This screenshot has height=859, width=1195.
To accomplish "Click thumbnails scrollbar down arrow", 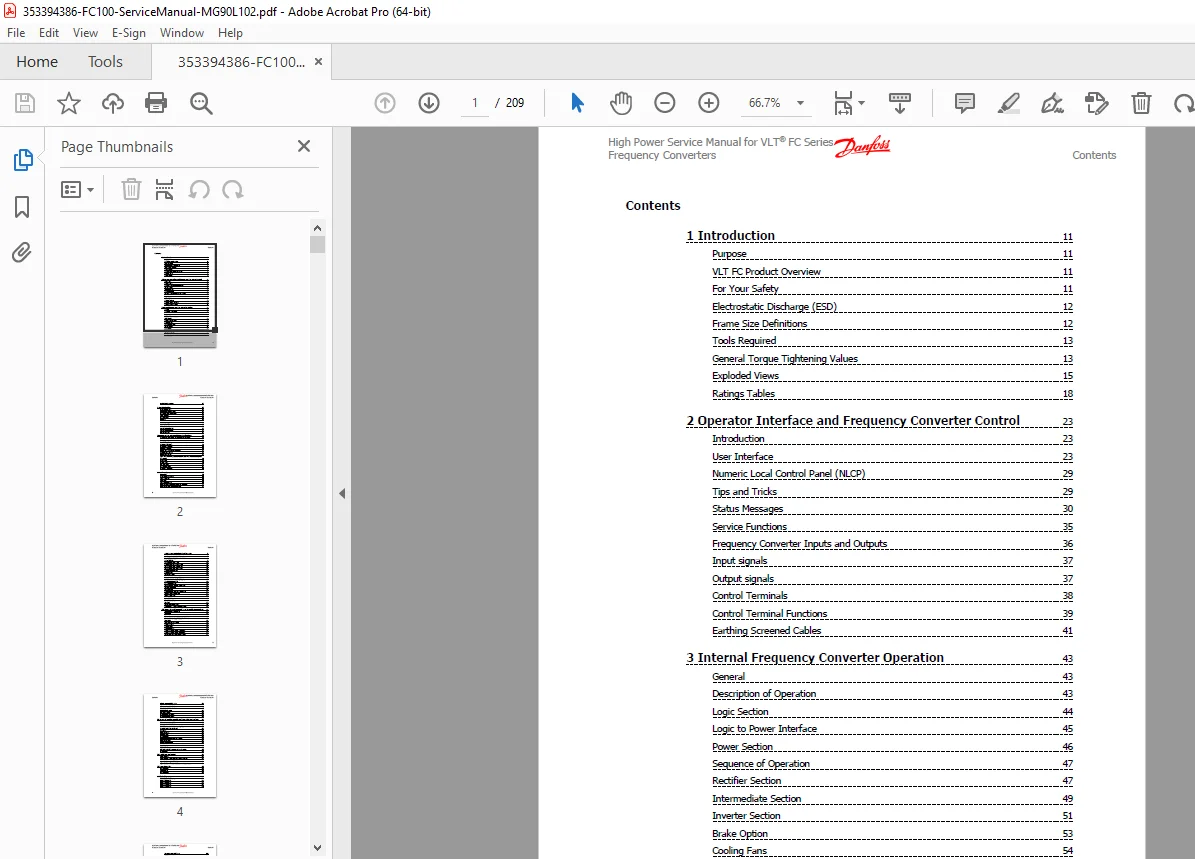I will [318, 848].
